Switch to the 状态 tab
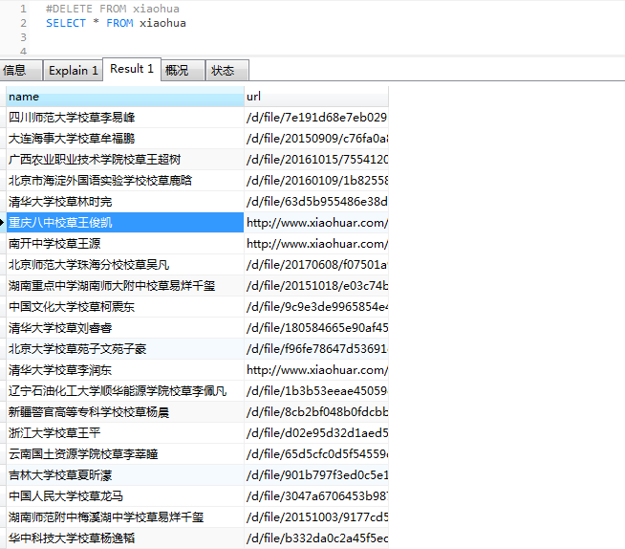 point(227,71)
